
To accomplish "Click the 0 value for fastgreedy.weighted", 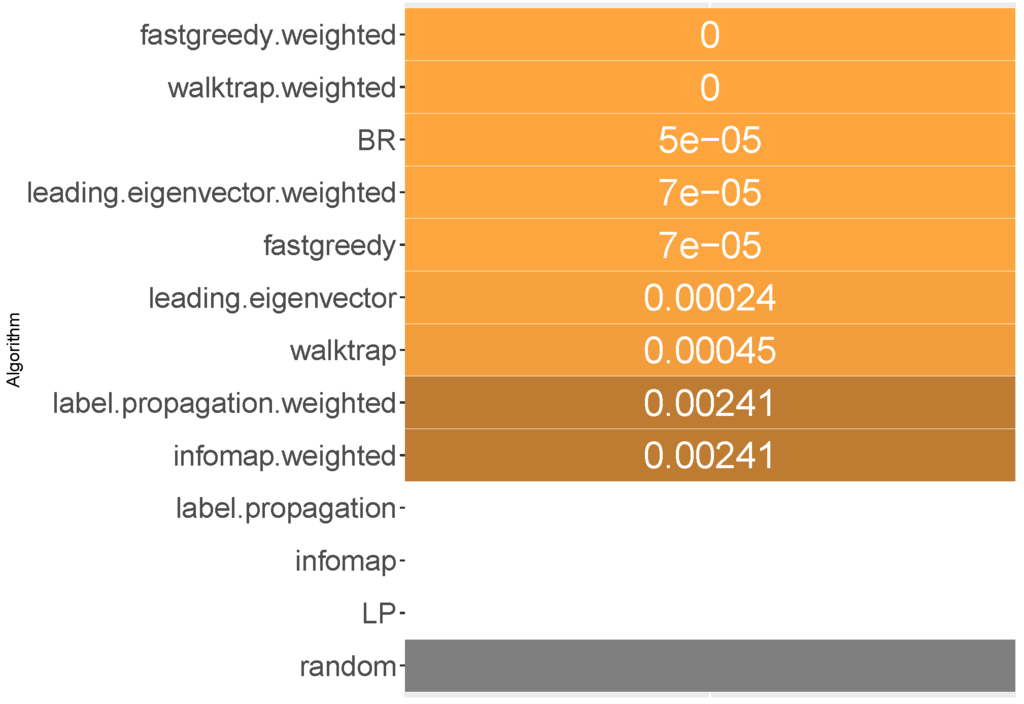I will click(710, 36).
